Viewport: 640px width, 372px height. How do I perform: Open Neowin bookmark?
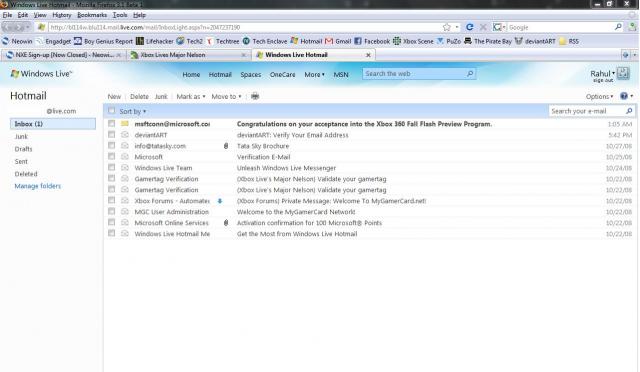(17, 41)
